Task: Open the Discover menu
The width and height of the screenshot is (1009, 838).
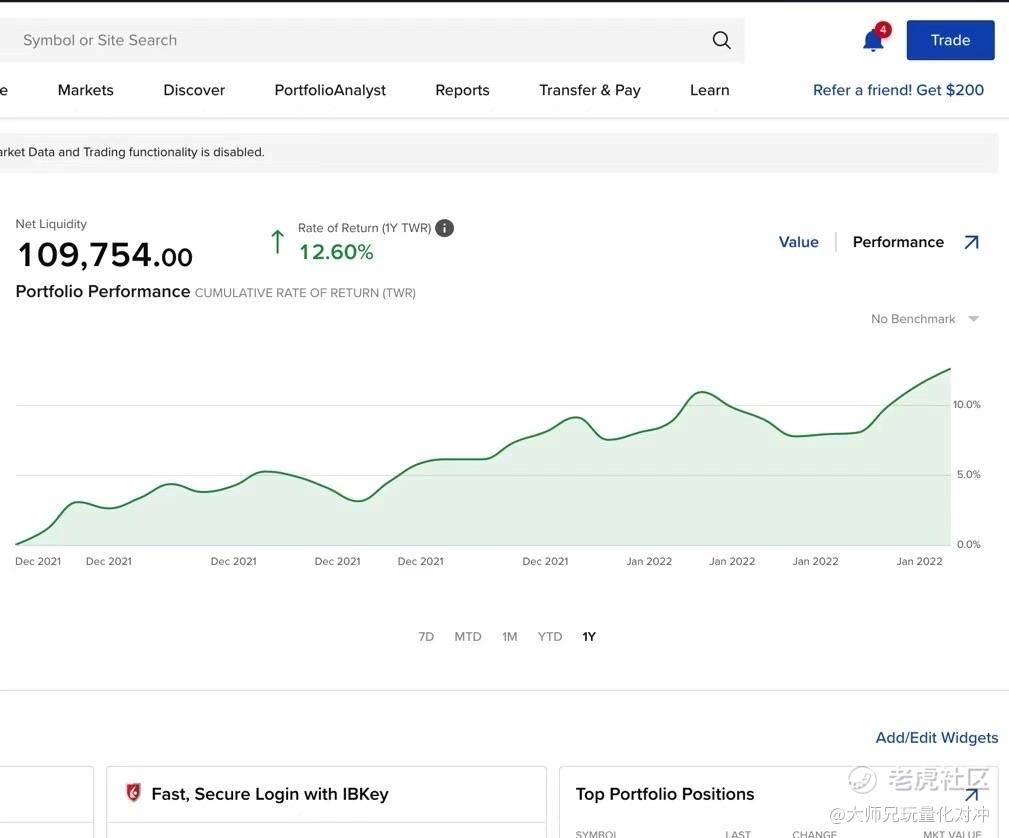Action: point(194,90)
